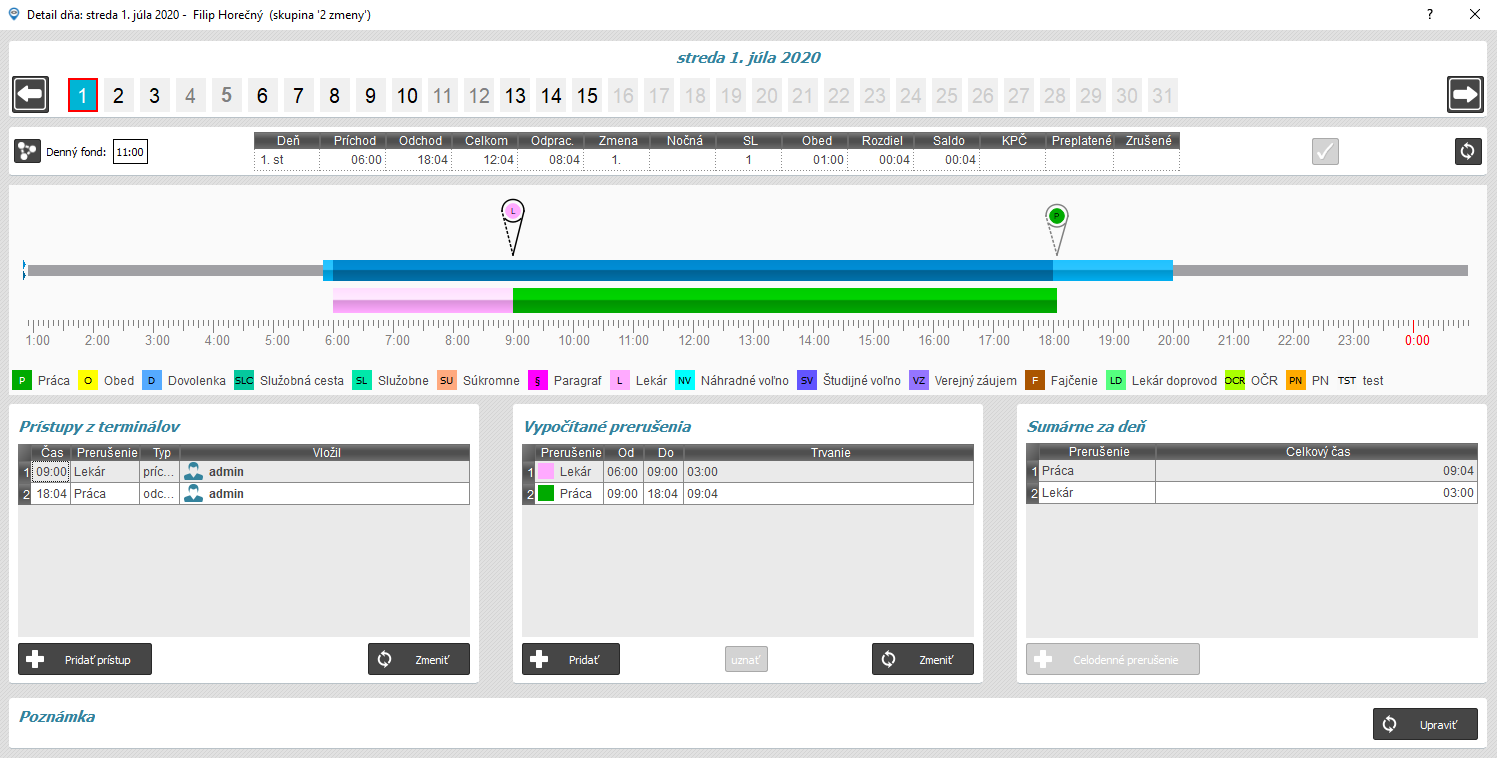Click the daily fund group icon

pos(28,152)
